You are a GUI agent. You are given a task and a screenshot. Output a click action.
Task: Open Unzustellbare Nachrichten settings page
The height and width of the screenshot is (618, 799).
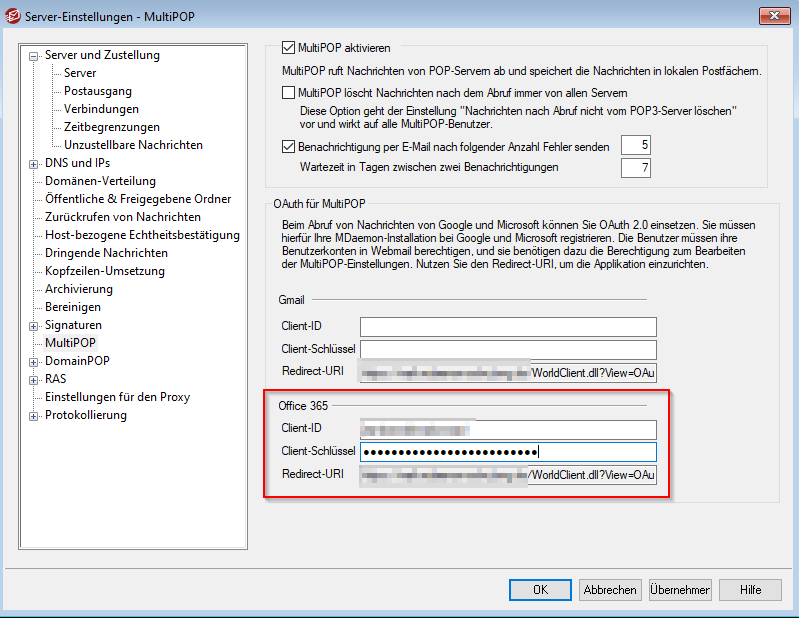pyautogui.click(x=133, y=145)
